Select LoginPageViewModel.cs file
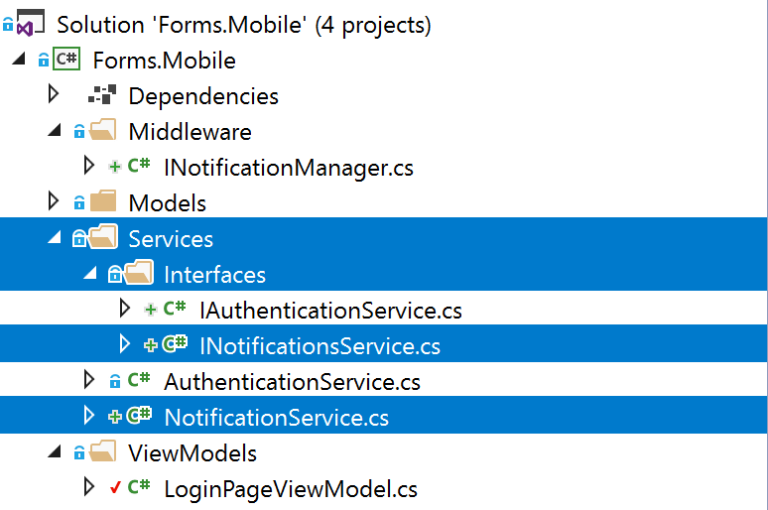 (x=290, y=489)
